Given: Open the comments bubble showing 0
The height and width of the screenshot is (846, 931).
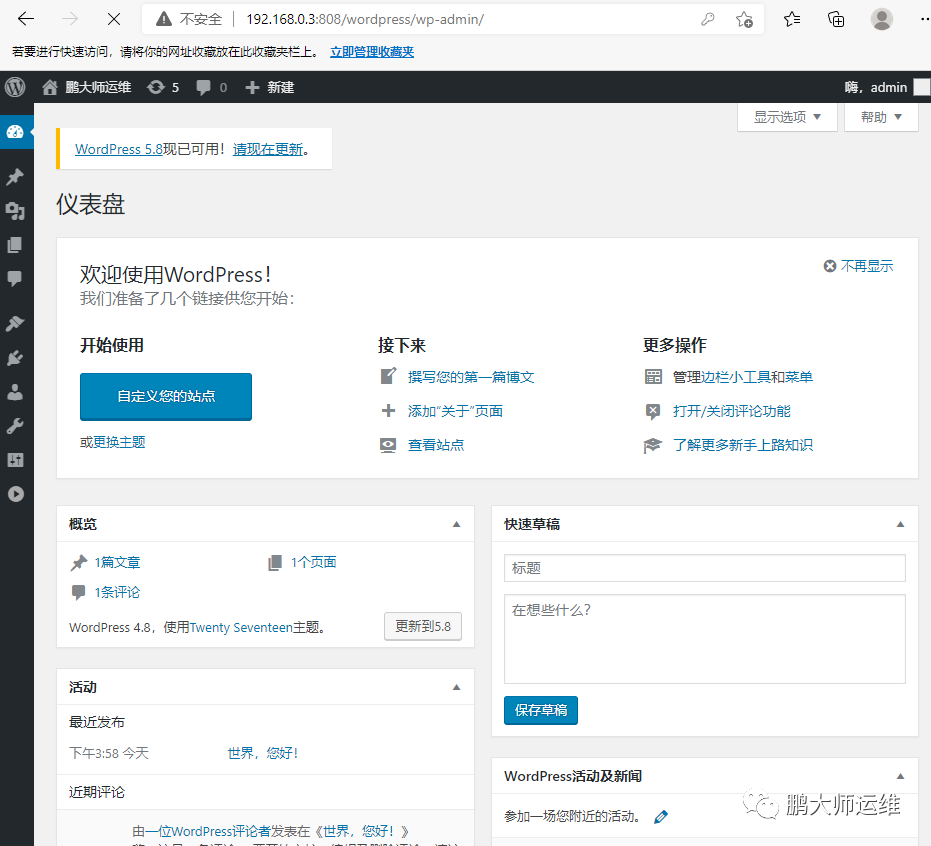Looking at the screenshot, I should pyautogui.click(x=204, y=88).
